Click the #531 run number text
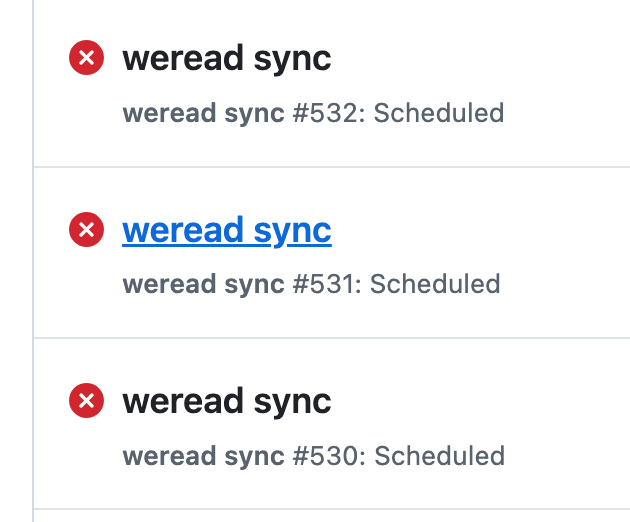This screenshot has height=522, width=630. [327, 284]
